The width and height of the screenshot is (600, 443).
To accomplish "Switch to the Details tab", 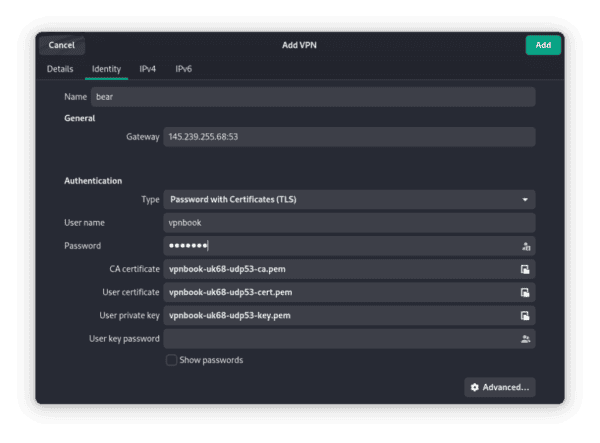I will (60, 69).
